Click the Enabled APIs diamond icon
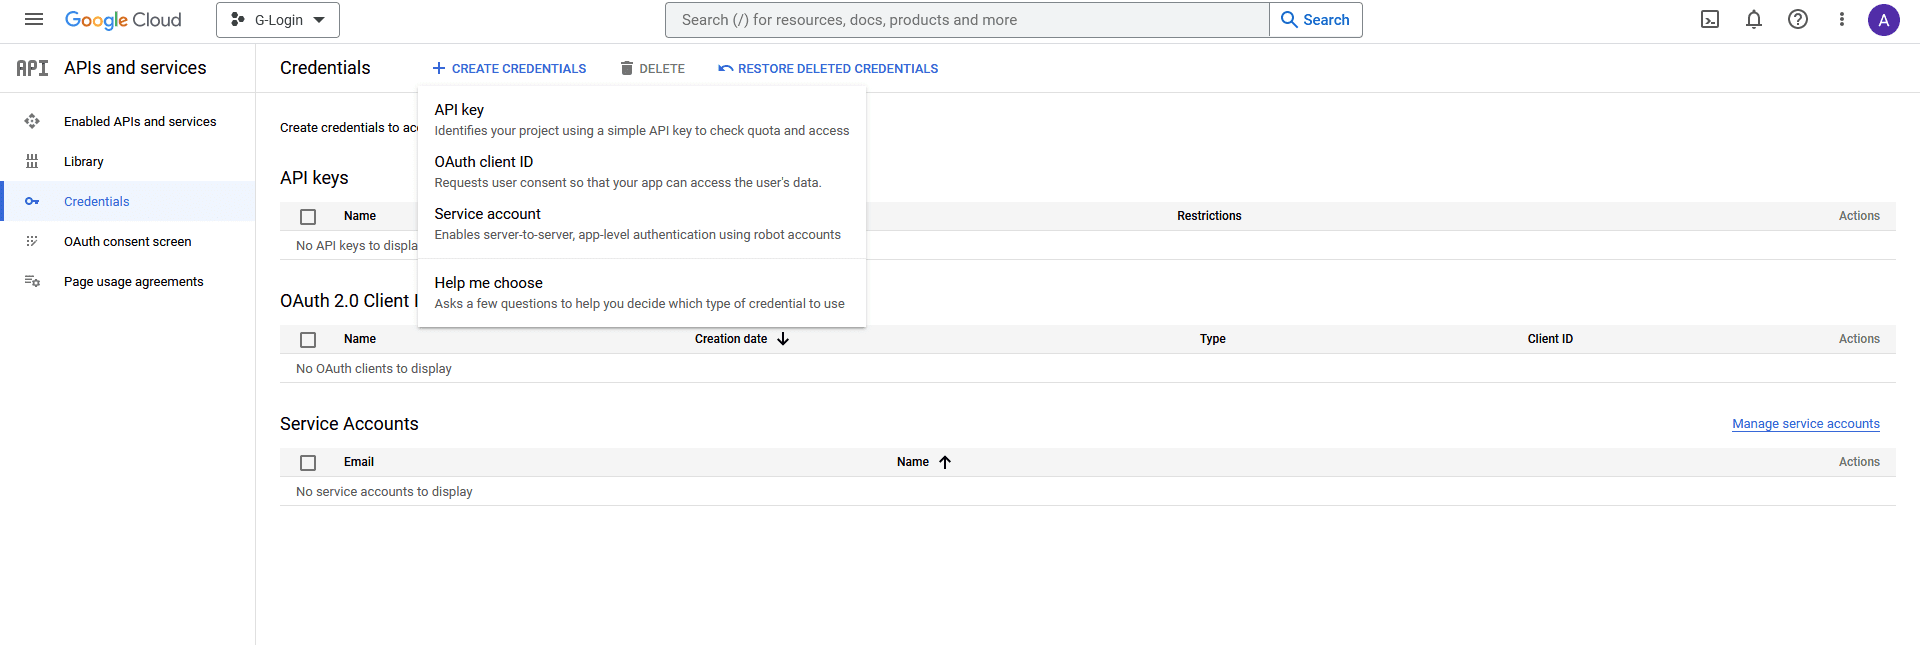 click(x=32, y=121)
